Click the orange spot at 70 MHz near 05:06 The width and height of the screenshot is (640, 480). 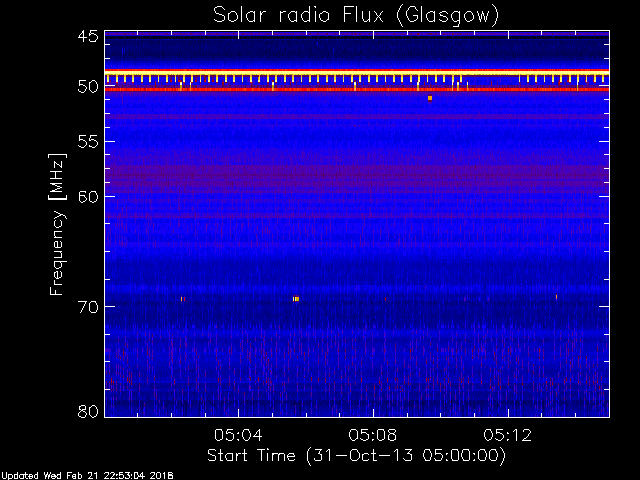click(x=296, y=299)
